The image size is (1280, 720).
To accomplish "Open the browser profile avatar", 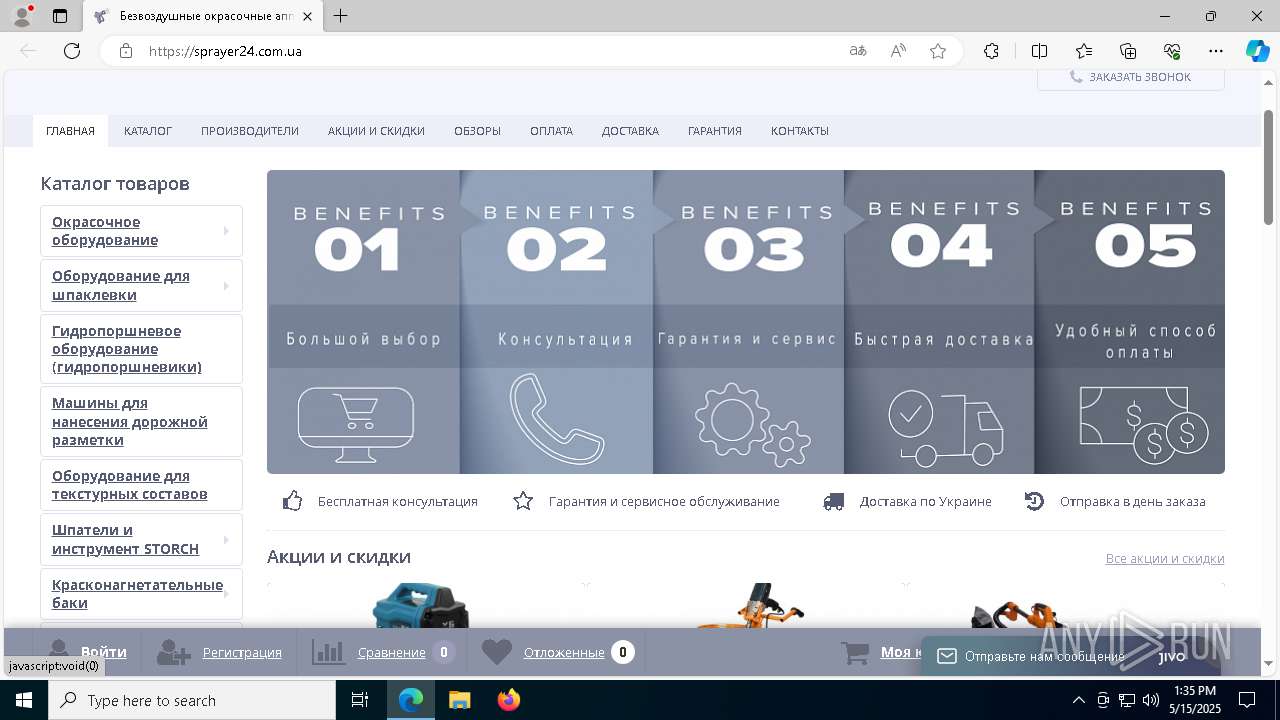I will click(22, 16).
